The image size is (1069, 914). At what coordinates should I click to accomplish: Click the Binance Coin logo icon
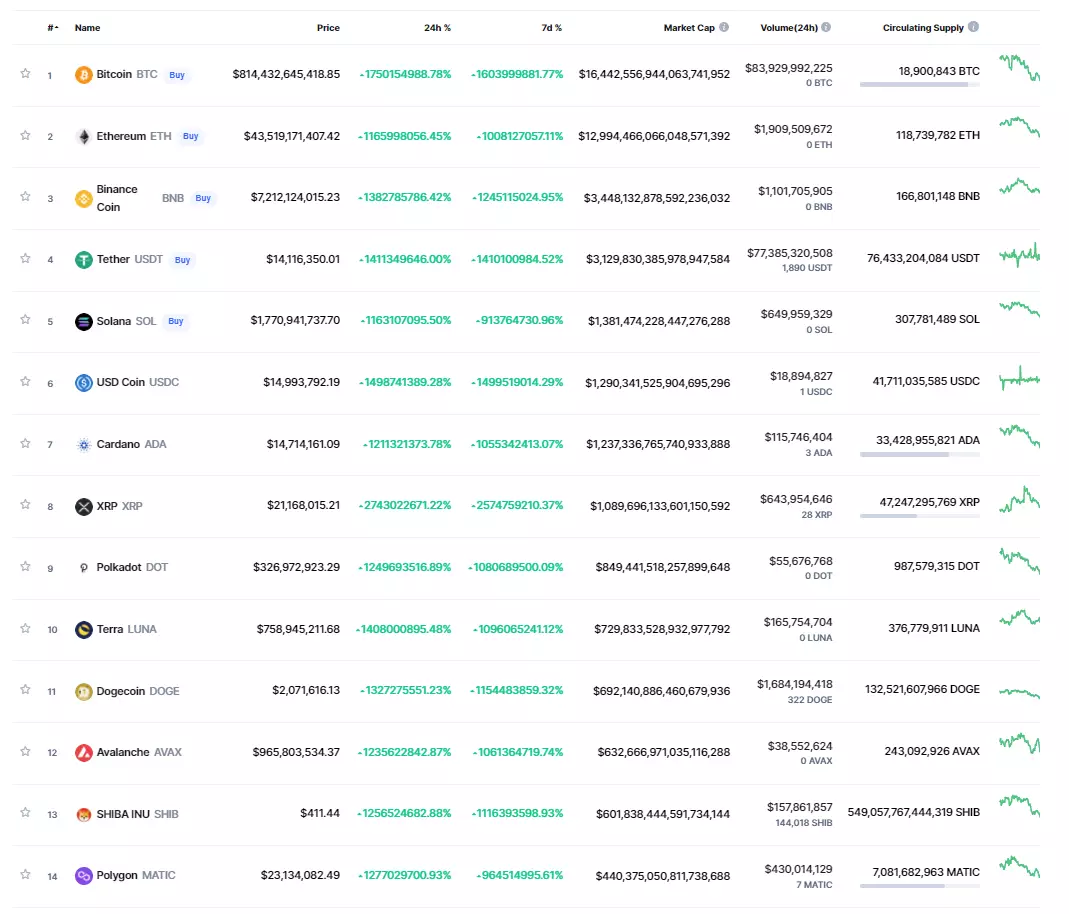tap(83, 198)
